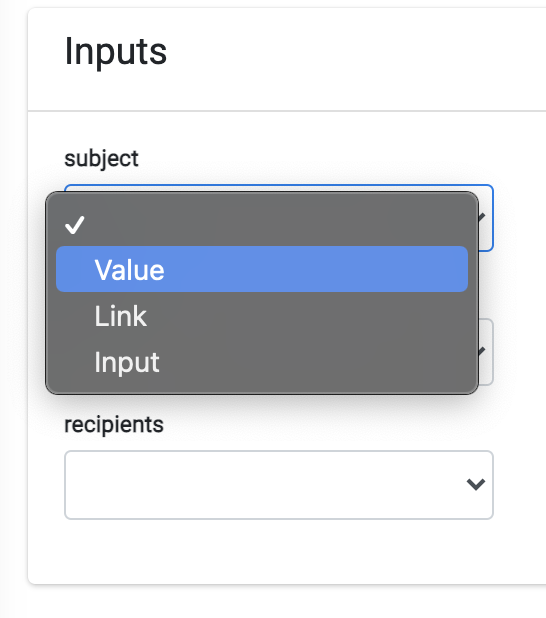Open the recipients dropdown field

point(279,484)
